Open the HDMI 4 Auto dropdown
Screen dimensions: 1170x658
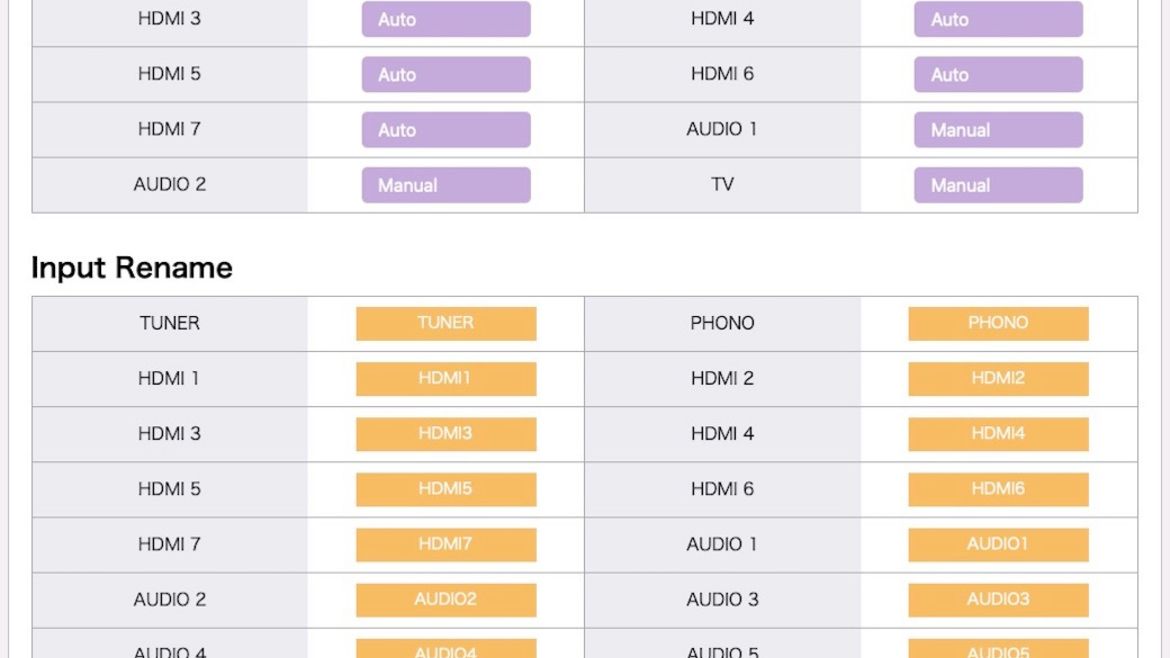tap(998, 19)
